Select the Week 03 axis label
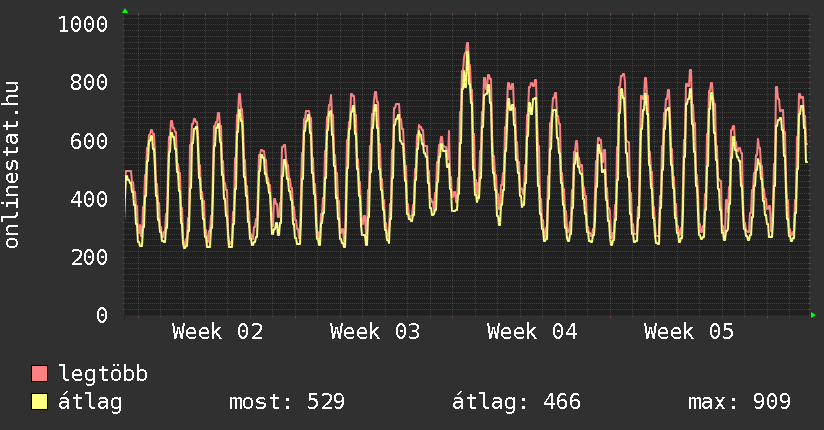Image resolution: width=824 pixels, height=430 pixels. tap(375, 332)
